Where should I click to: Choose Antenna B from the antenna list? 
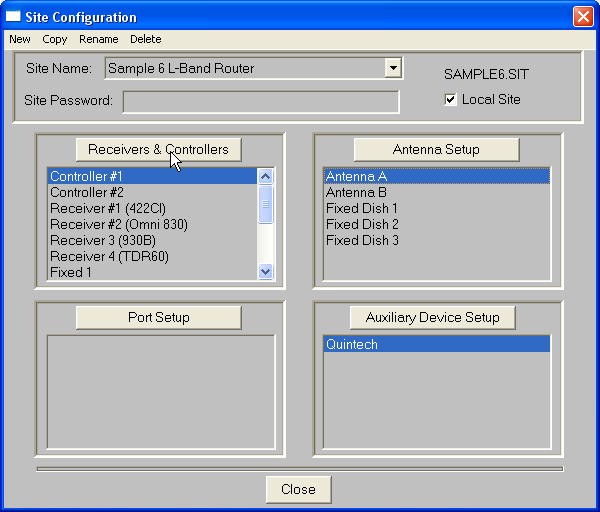pyautogui.click(x=356, y=192)
